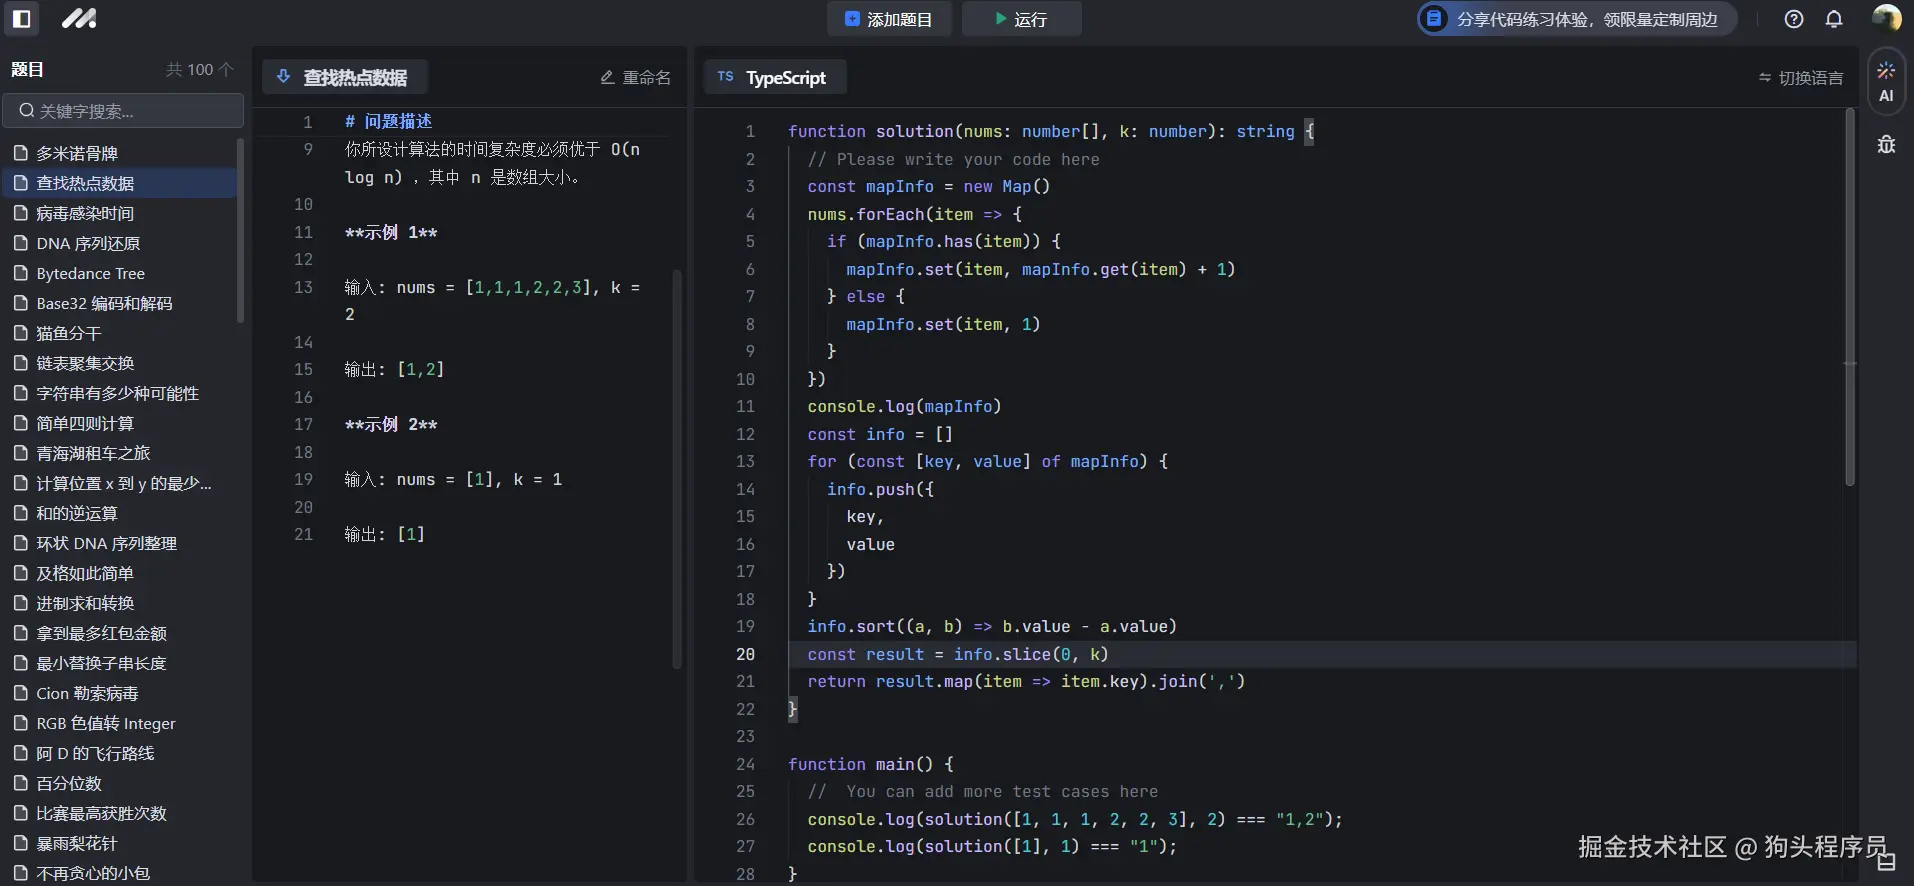Click the 关键字搜索 search field

[124, 111]
